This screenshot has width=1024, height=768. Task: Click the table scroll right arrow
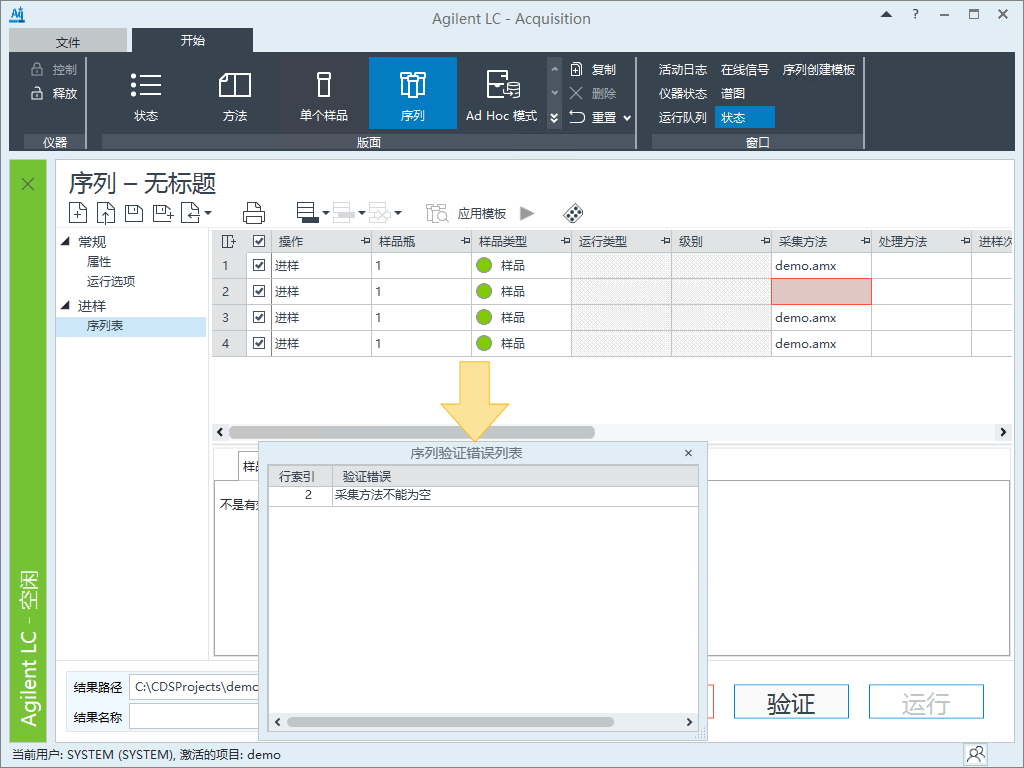pos(1003,432)
